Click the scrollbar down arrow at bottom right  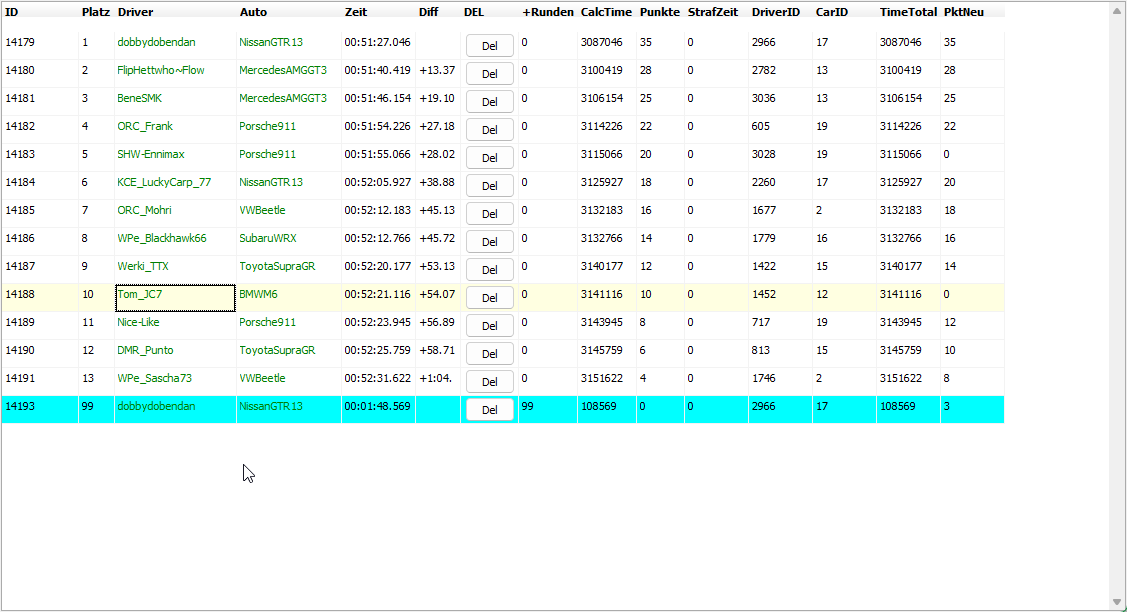click(1117, 602)
